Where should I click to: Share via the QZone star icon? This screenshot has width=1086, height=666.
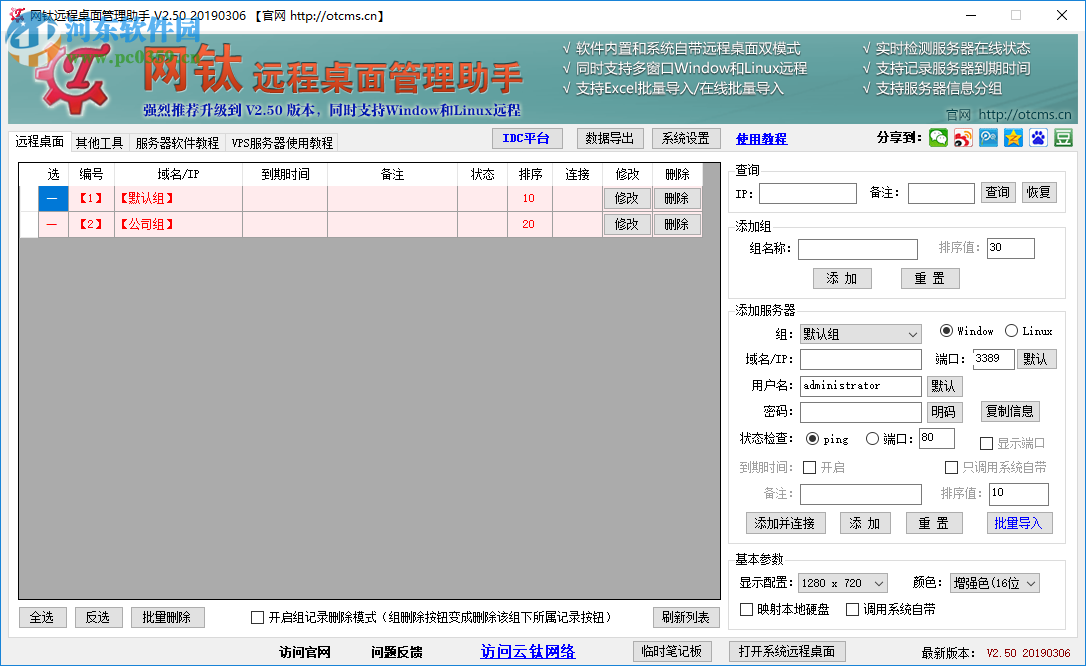pyautogui.click(x=1013, y=137)
